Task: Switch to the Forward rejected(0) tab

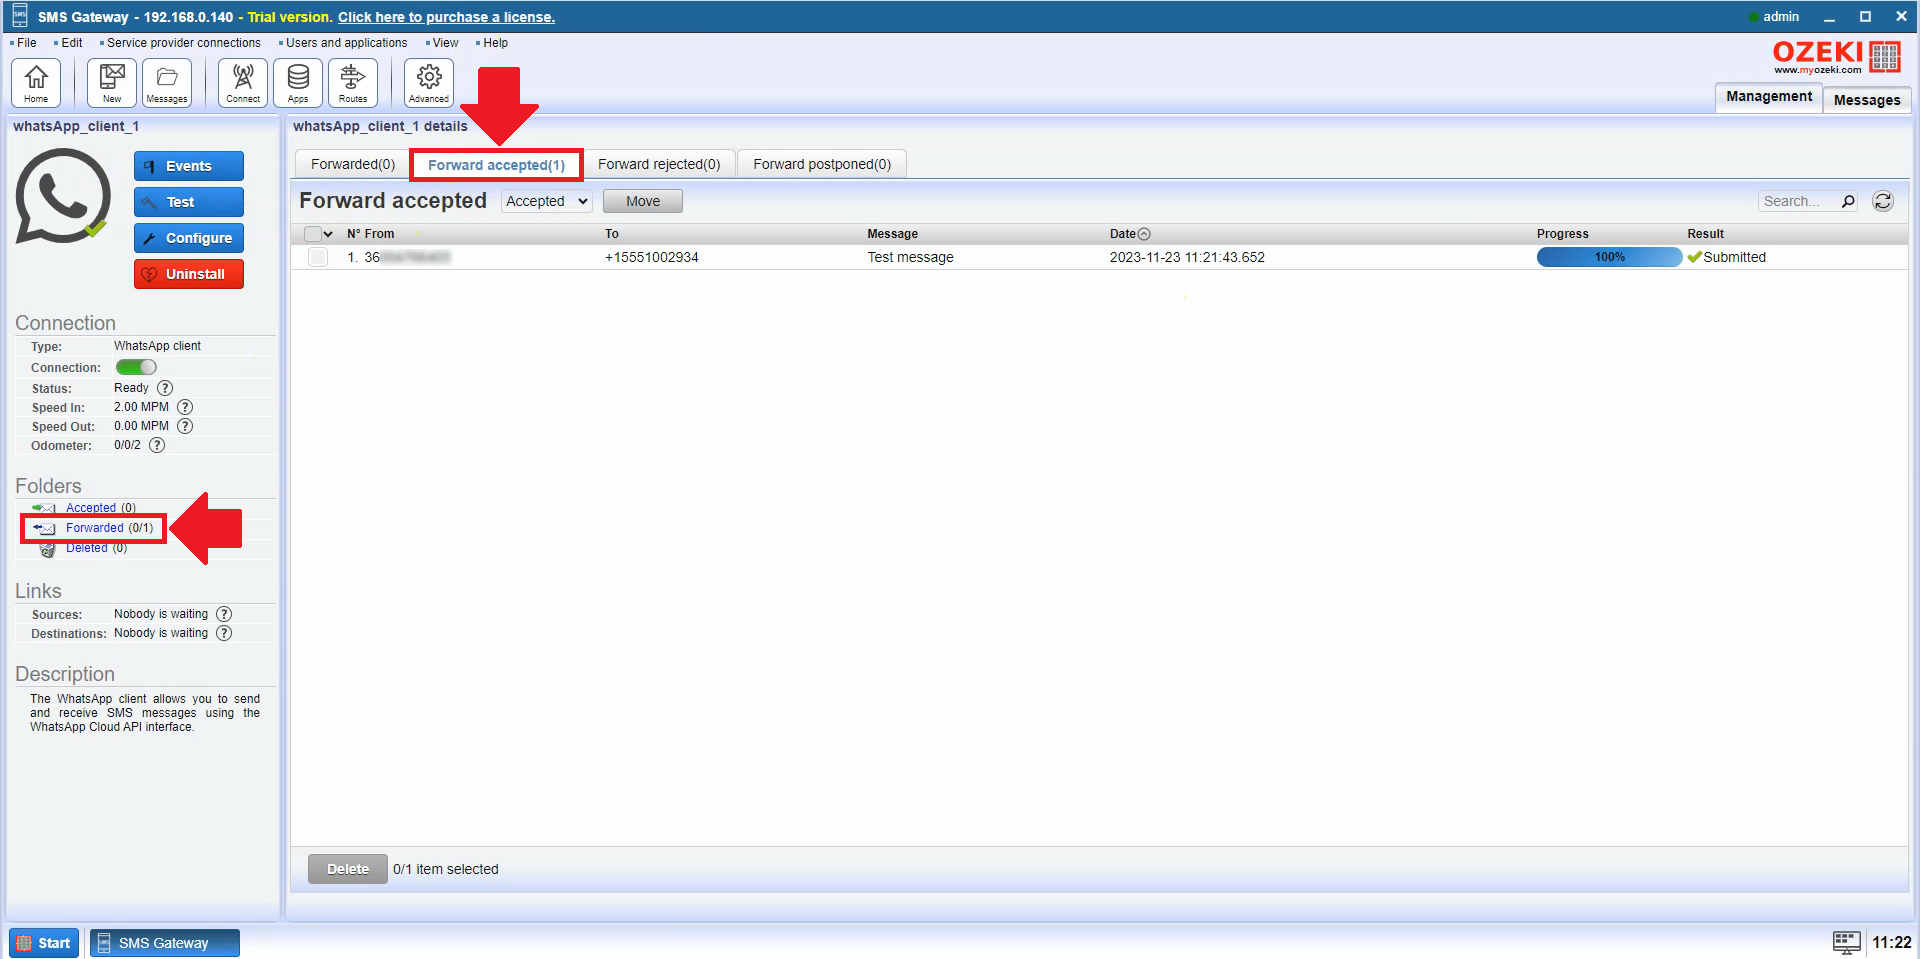Action: 659,164
